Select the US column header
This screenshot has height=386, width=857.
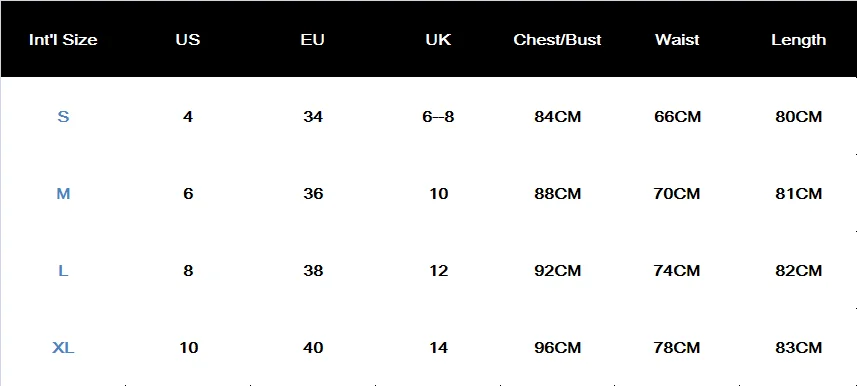(x=187, y=40)
